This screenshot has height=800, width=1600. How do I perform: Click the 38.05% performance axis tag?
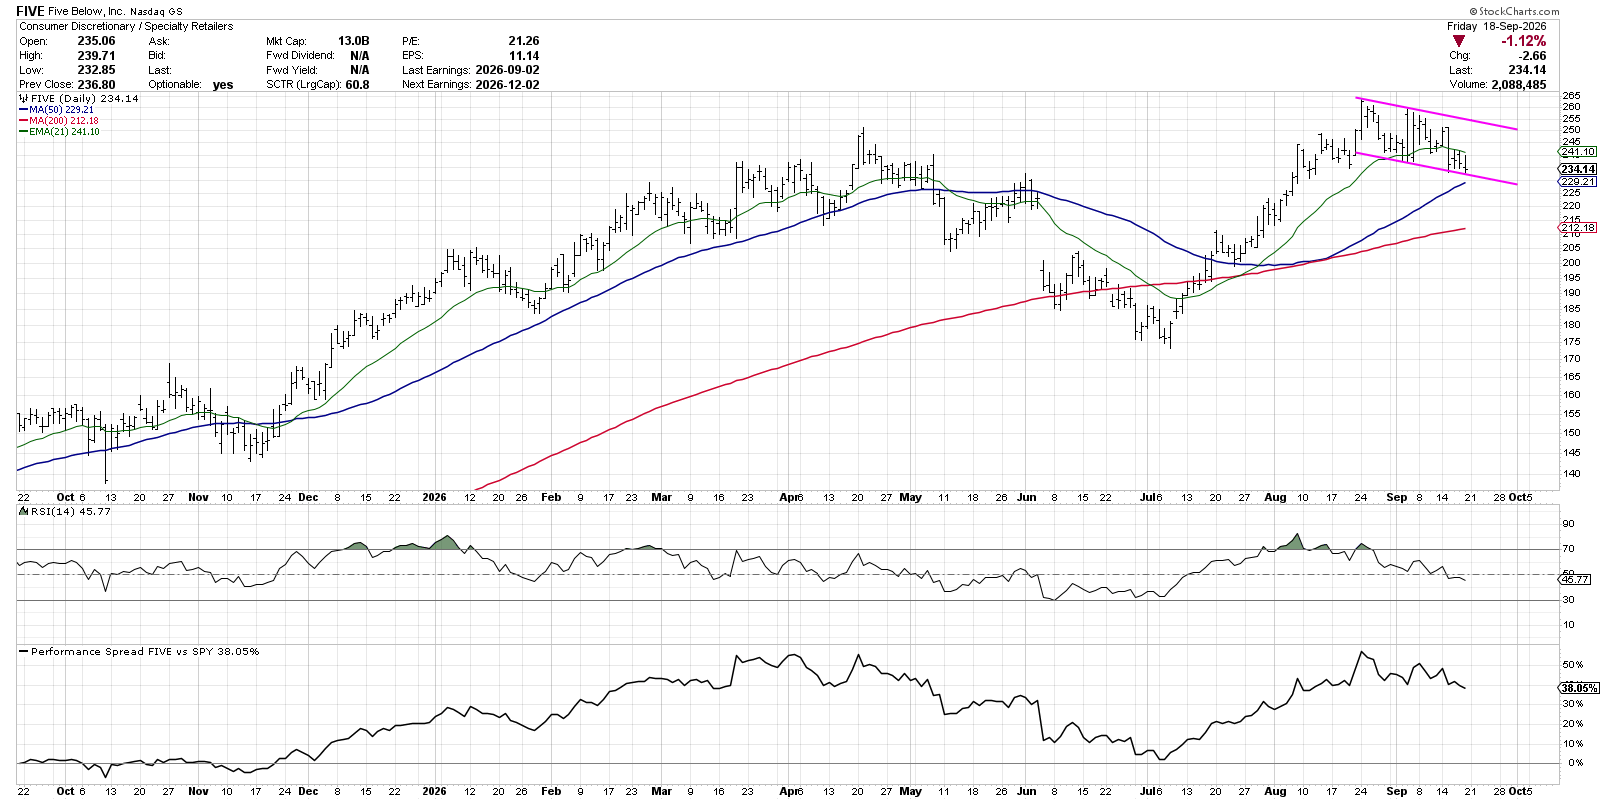click(x=1579, y=688)
